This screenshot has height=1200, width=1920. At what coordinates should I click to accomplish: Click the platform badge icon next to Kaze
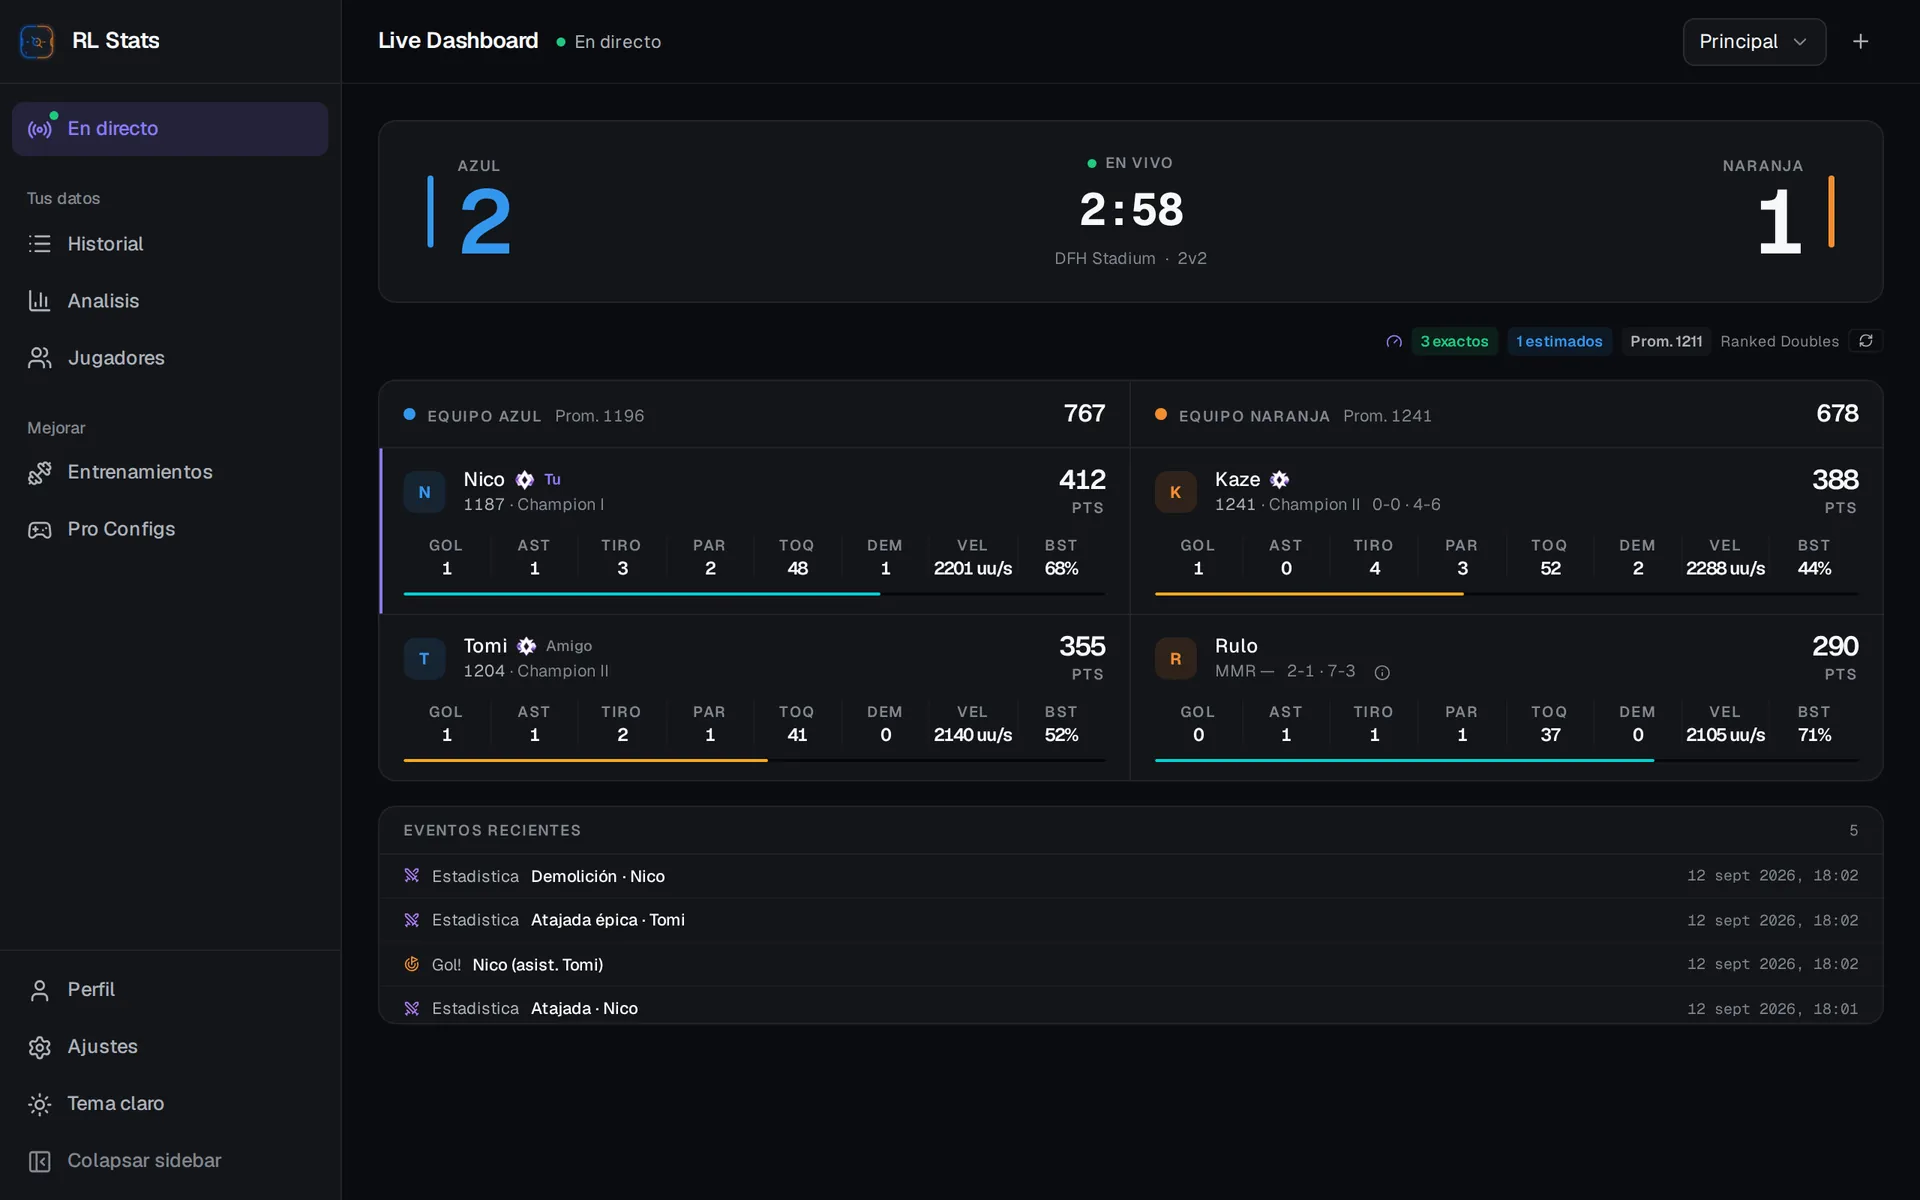pos(1280,480)
